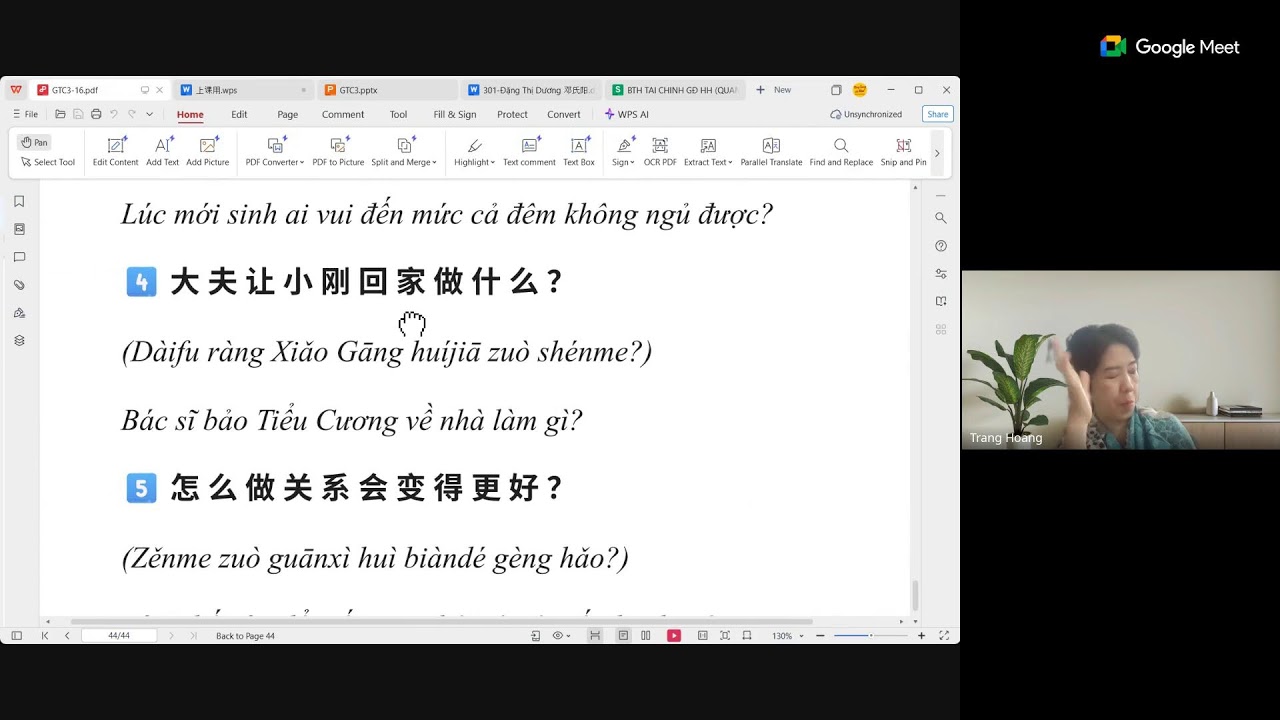Run OCR PDF
Screen dimensions: 1280x720
click(x=660, y=152)
